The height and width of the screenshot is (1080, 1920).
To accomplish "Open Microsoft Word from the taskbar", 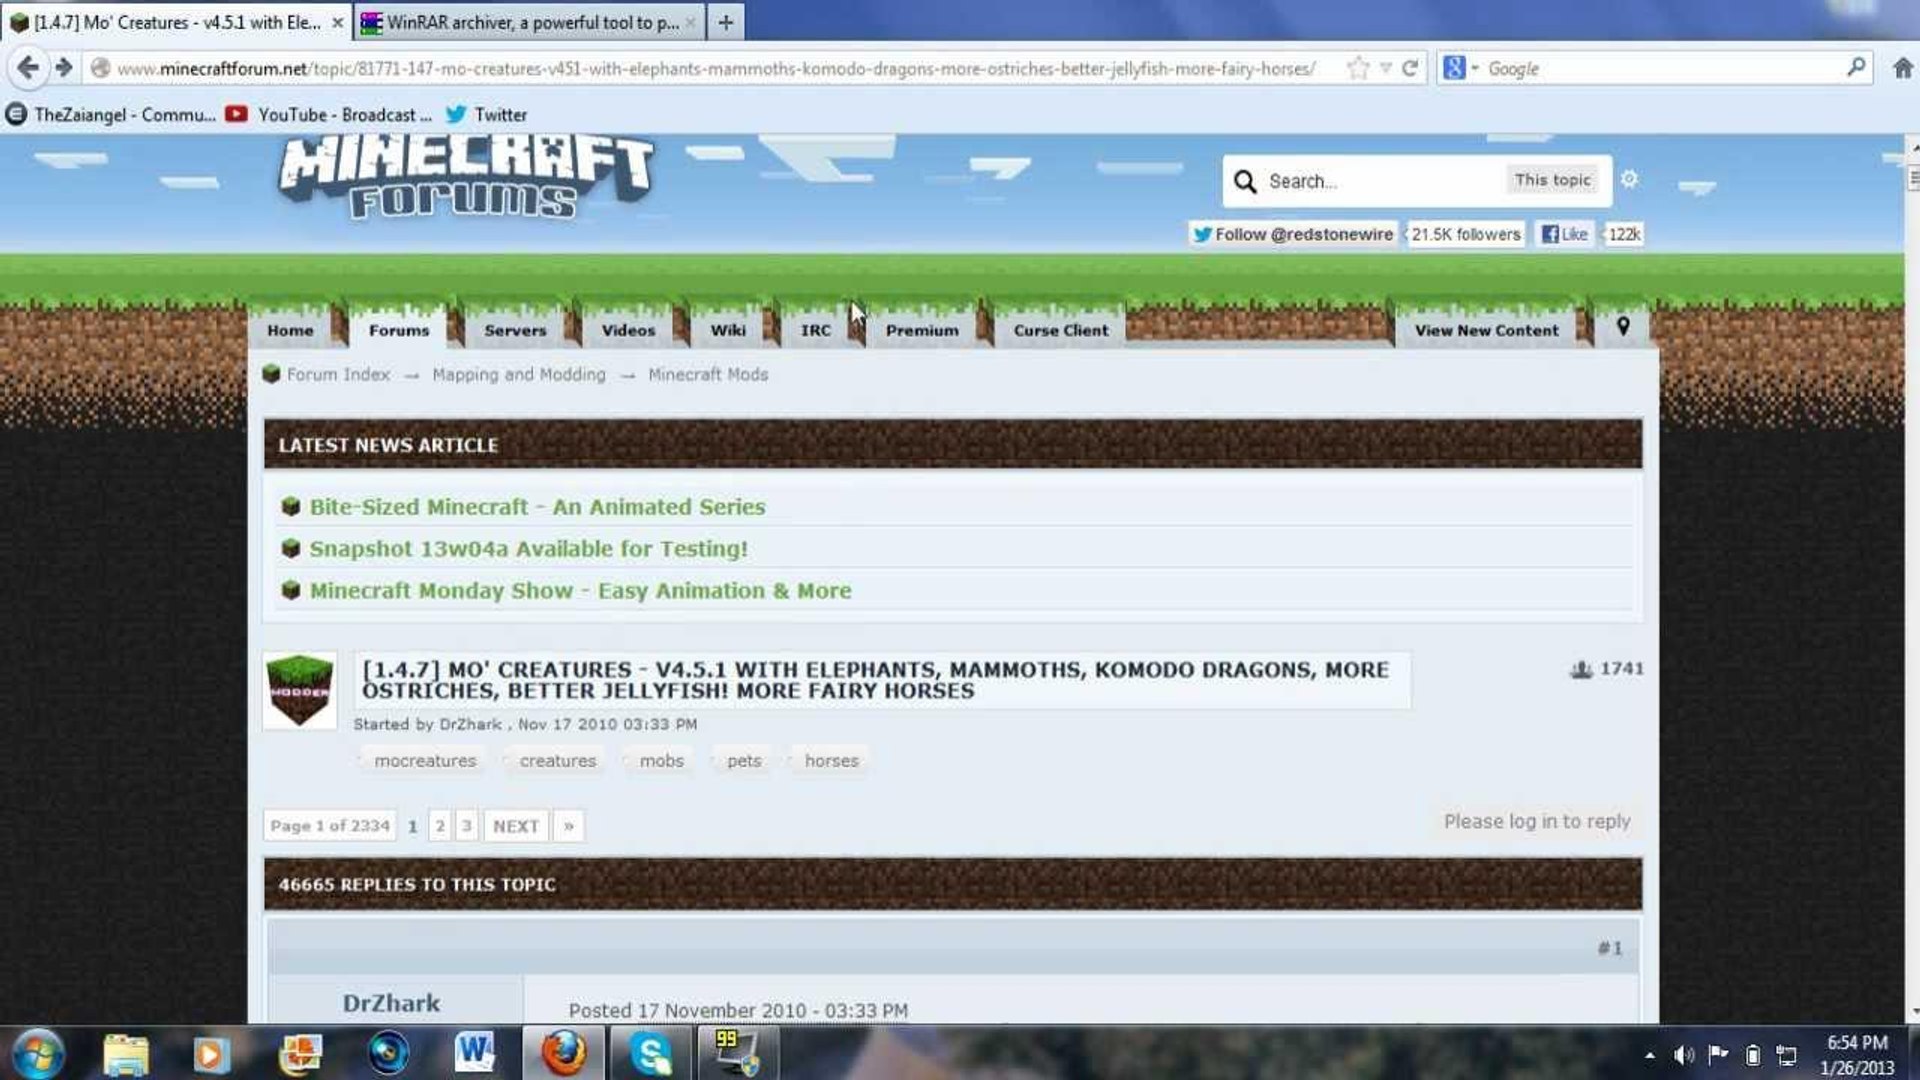I will [x=474, y=1053].
